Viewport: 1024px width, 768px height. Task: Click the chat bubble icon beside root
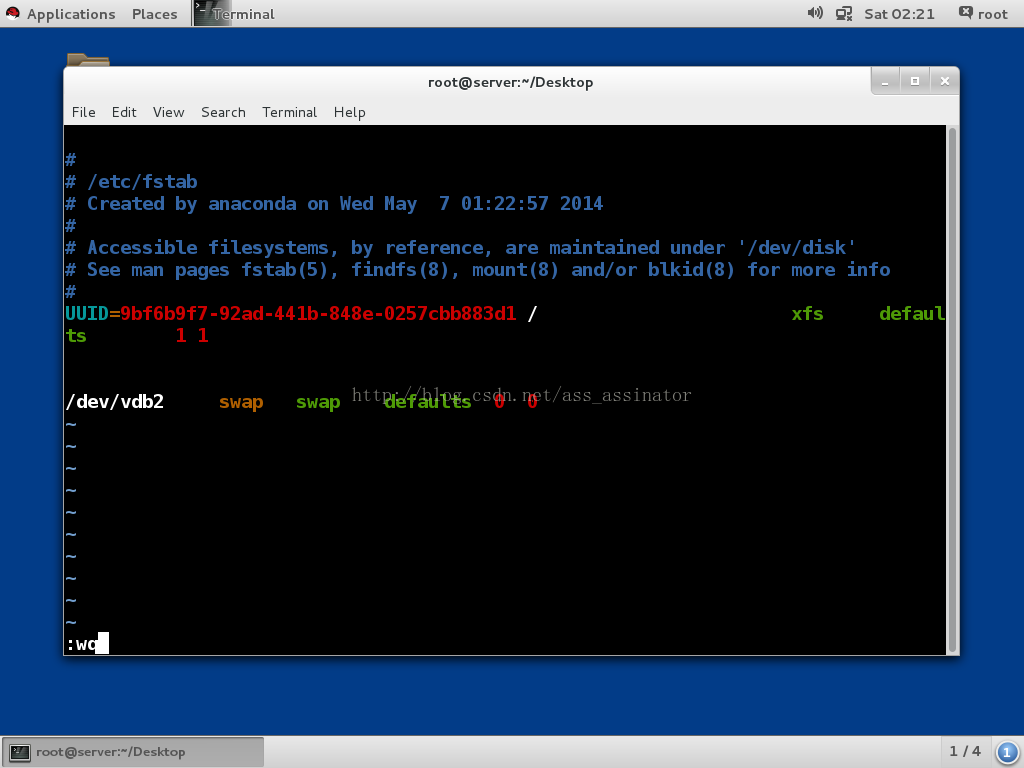[x=965, y=13]
